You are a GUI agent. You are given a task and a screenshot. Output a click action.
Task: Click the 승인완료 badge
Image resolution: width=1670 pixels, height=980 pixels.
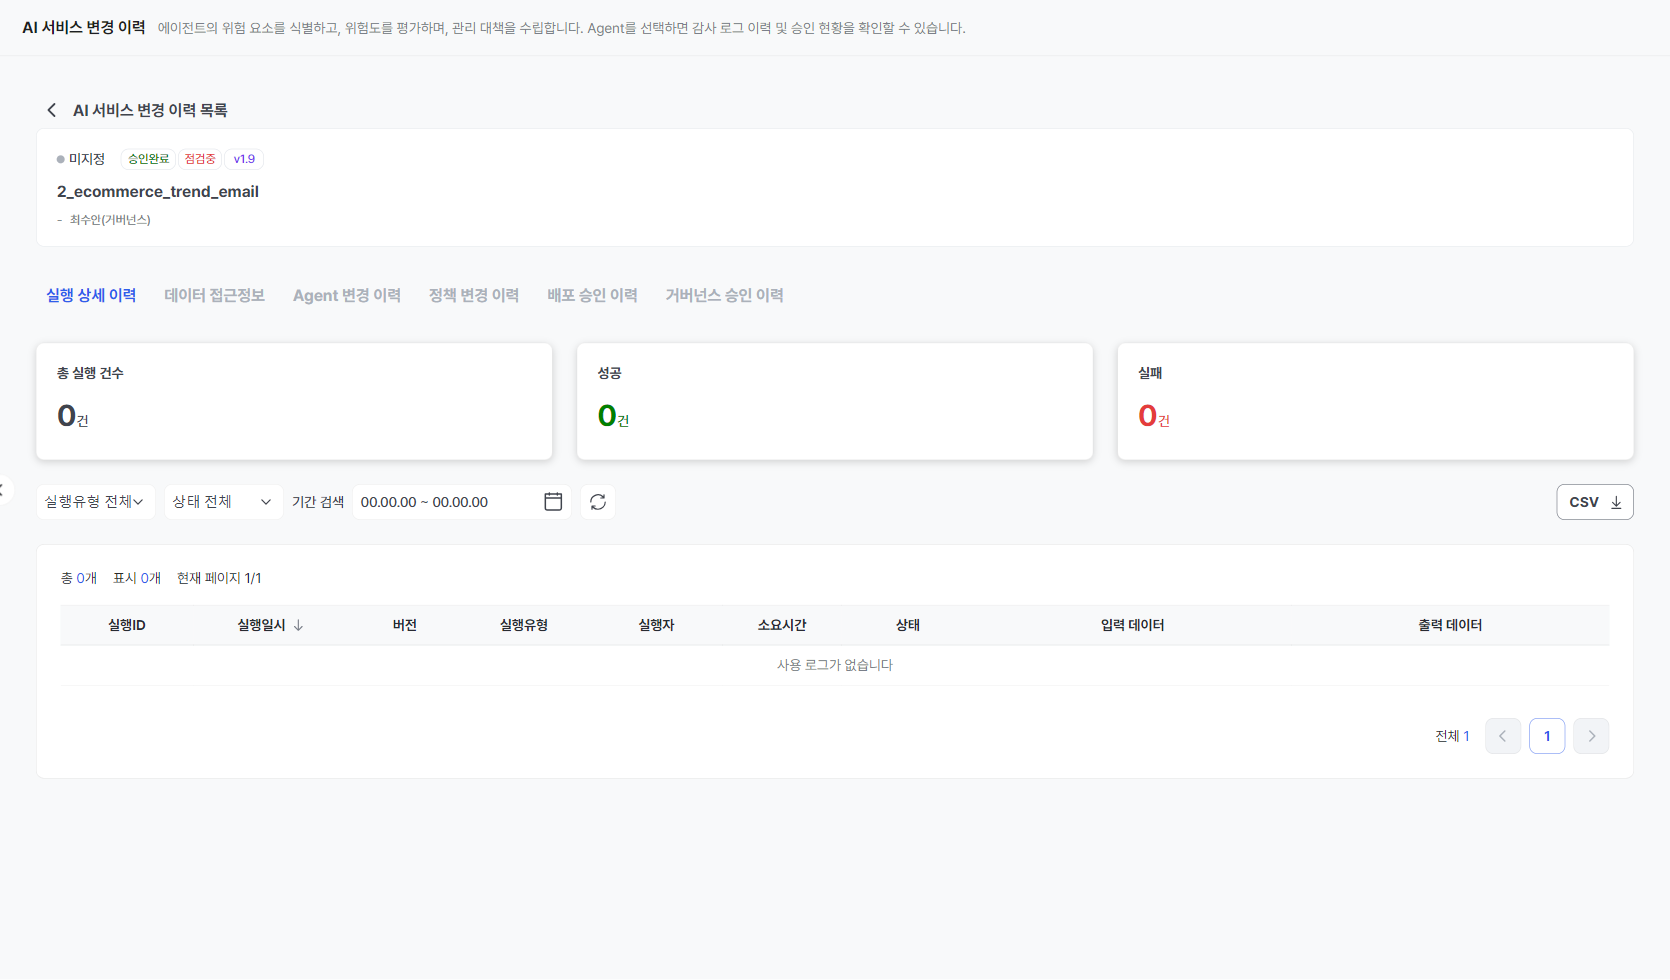click(x=149, y=159)
